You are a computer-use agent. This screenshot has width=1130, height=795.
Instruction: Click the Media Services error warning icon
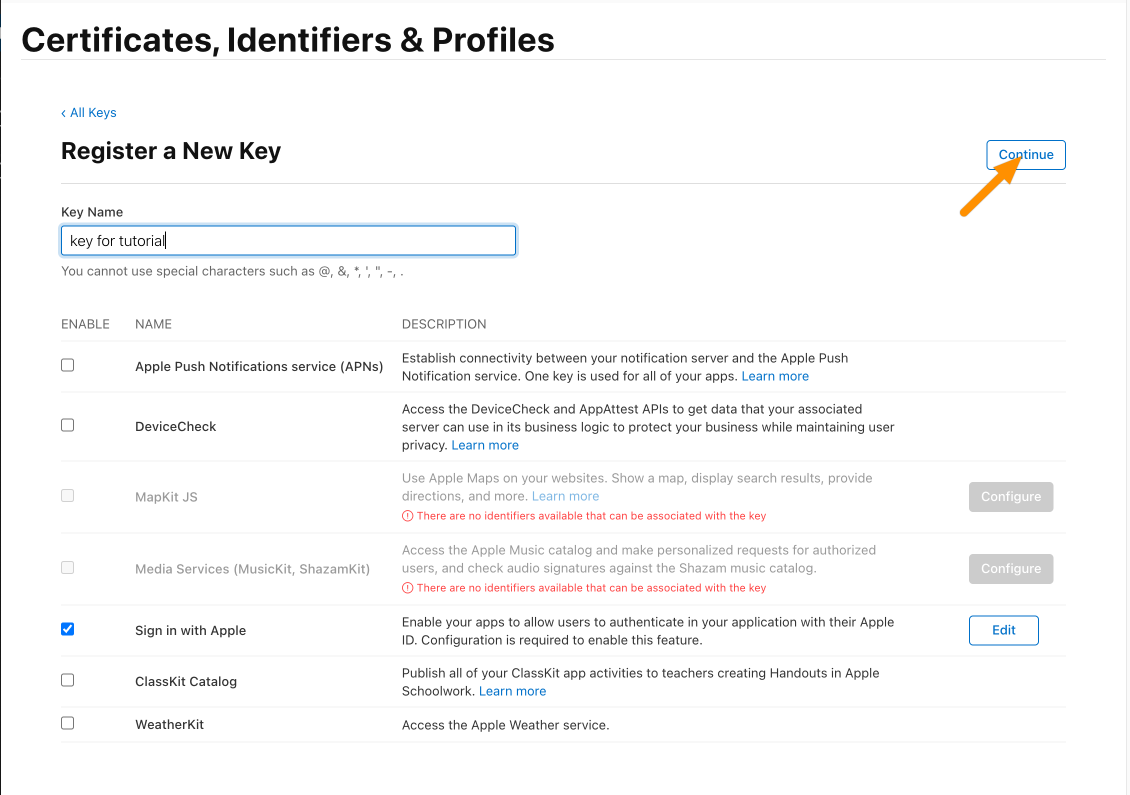point(407,588)
